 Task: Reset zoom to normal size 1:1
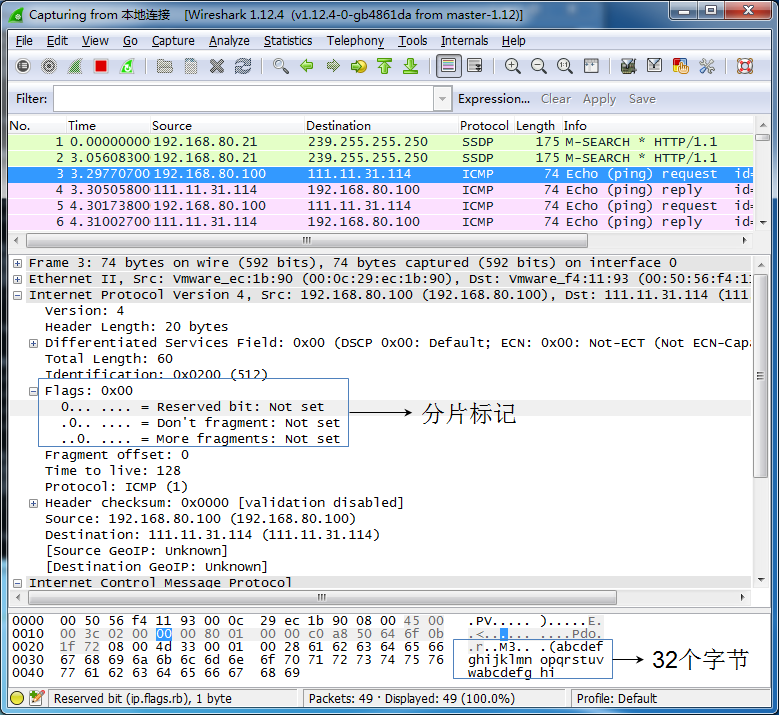(x=564, y=66)
